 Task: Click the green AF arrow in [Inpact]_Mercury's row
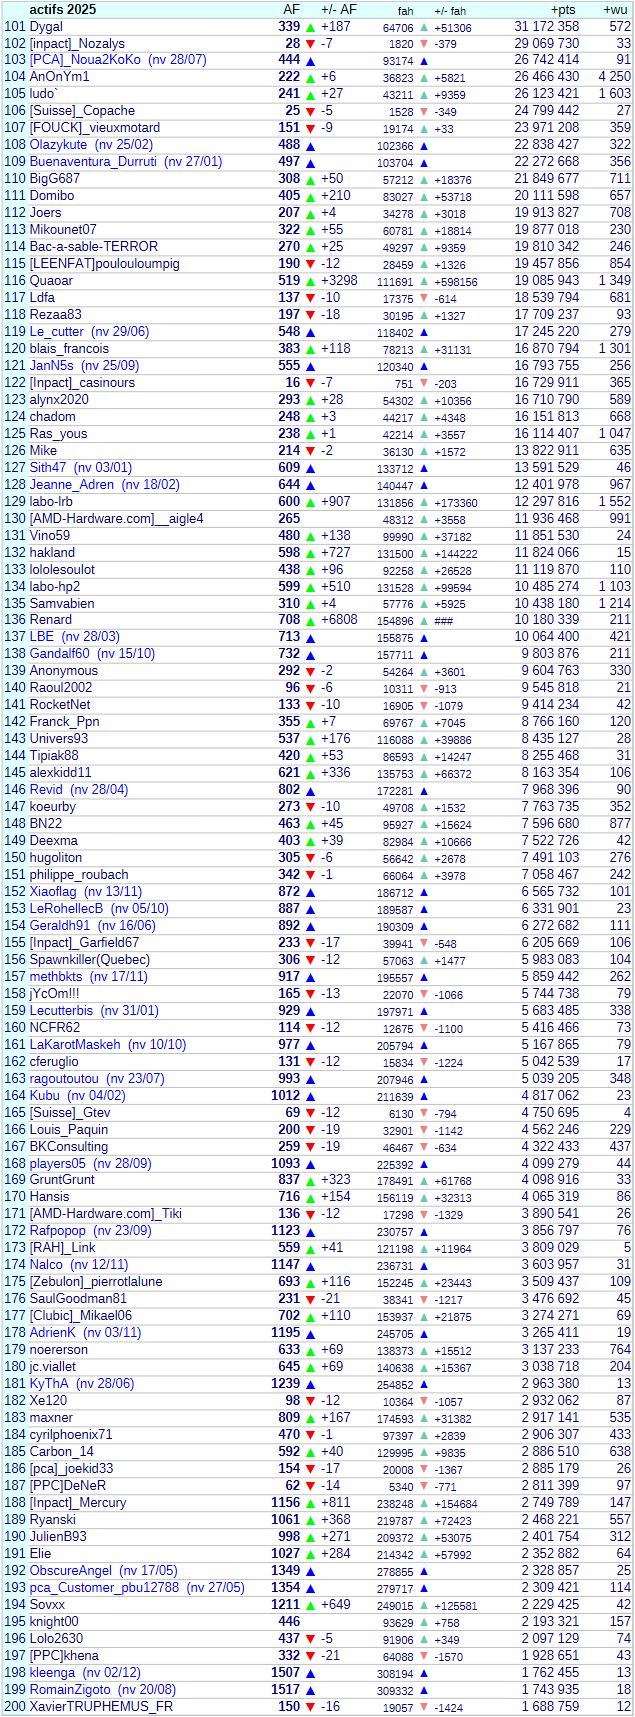click(x=310, y=1503)
